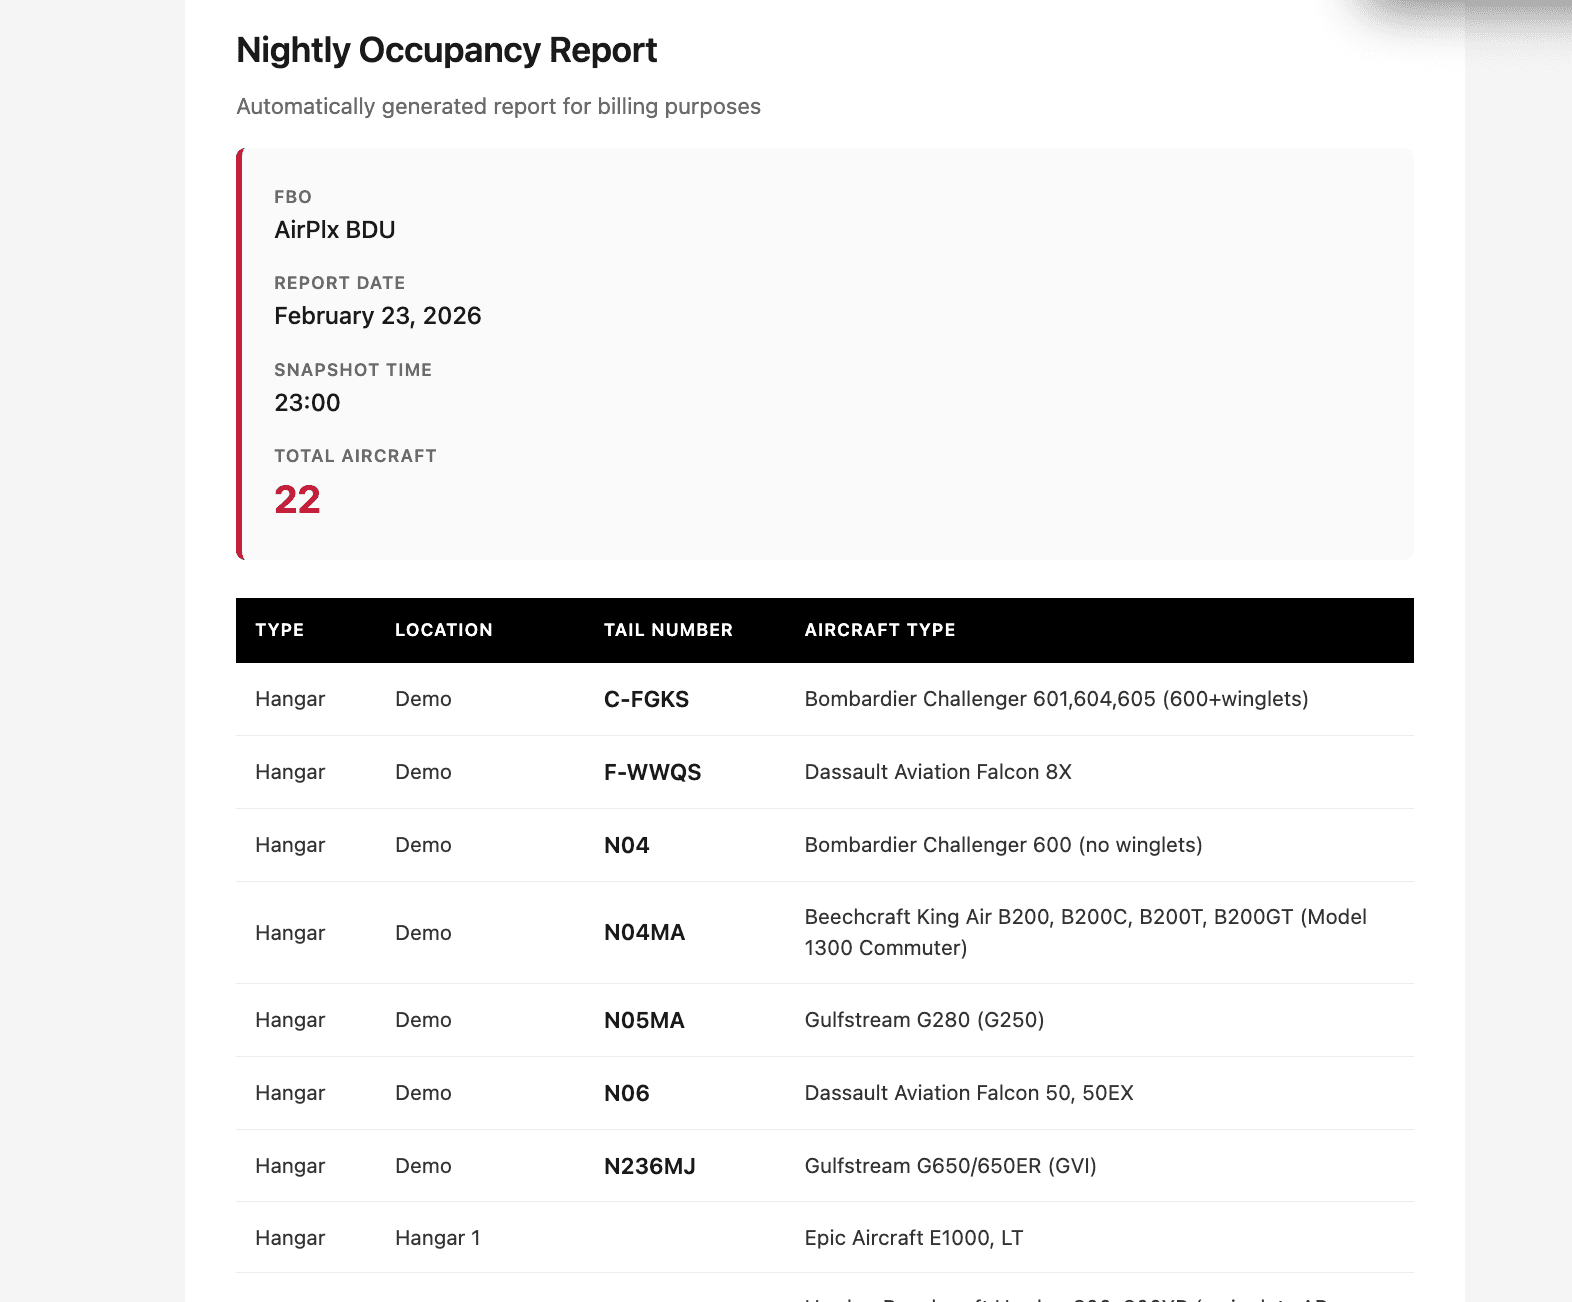Select tail number N04MA
The width and height of the screenshot is (1572, 1302).
click(644, 933)
